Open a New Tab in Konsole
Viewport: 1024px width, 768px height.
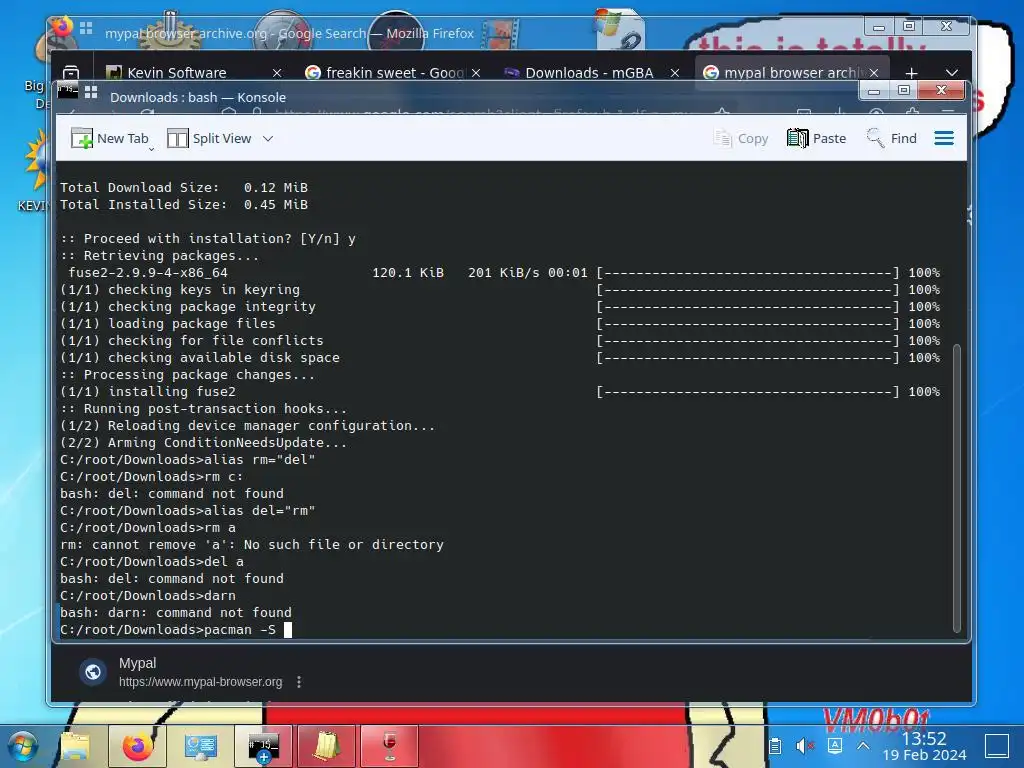[110, 138]
